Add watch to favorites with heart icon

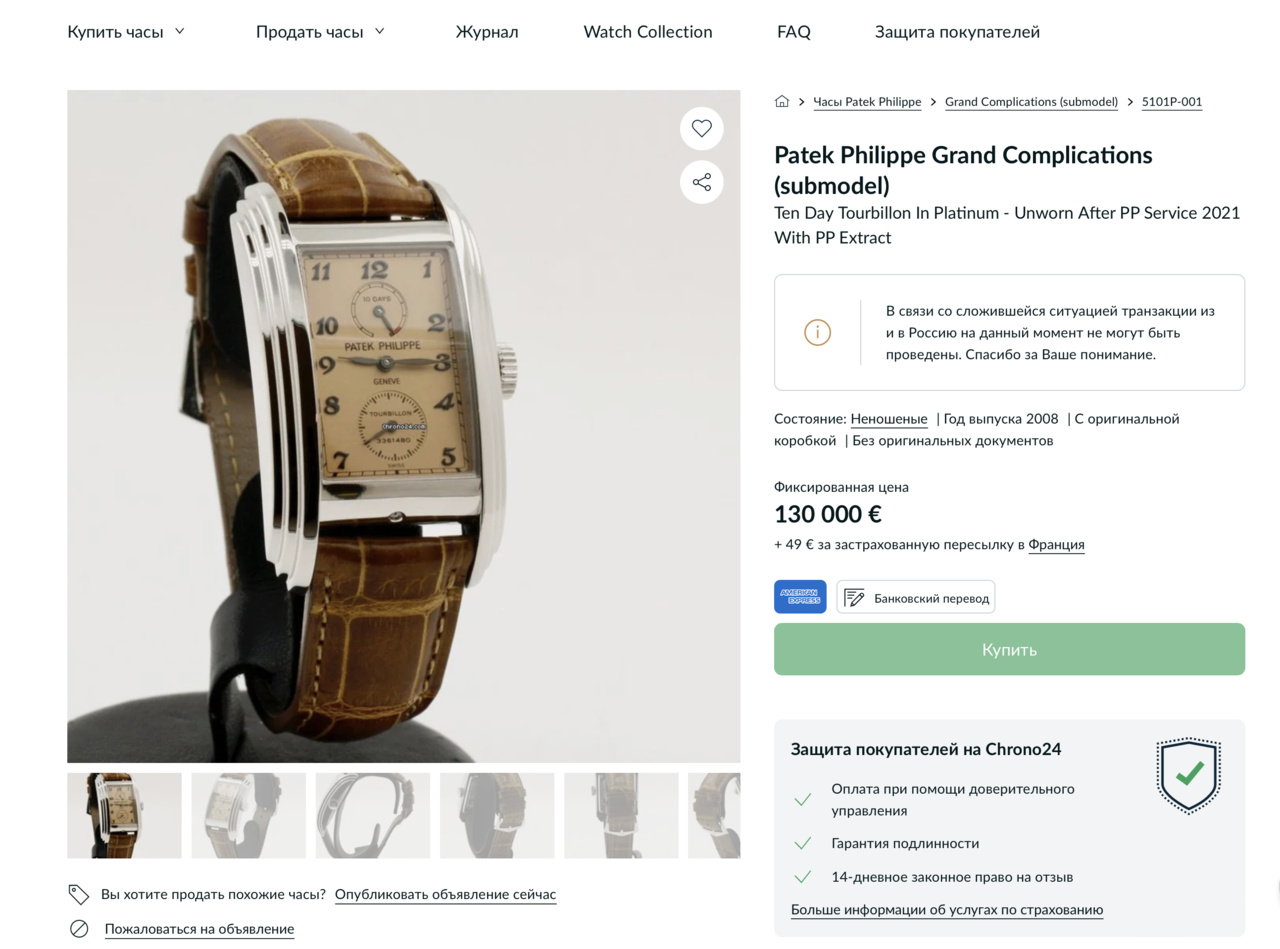click(702, 128)
